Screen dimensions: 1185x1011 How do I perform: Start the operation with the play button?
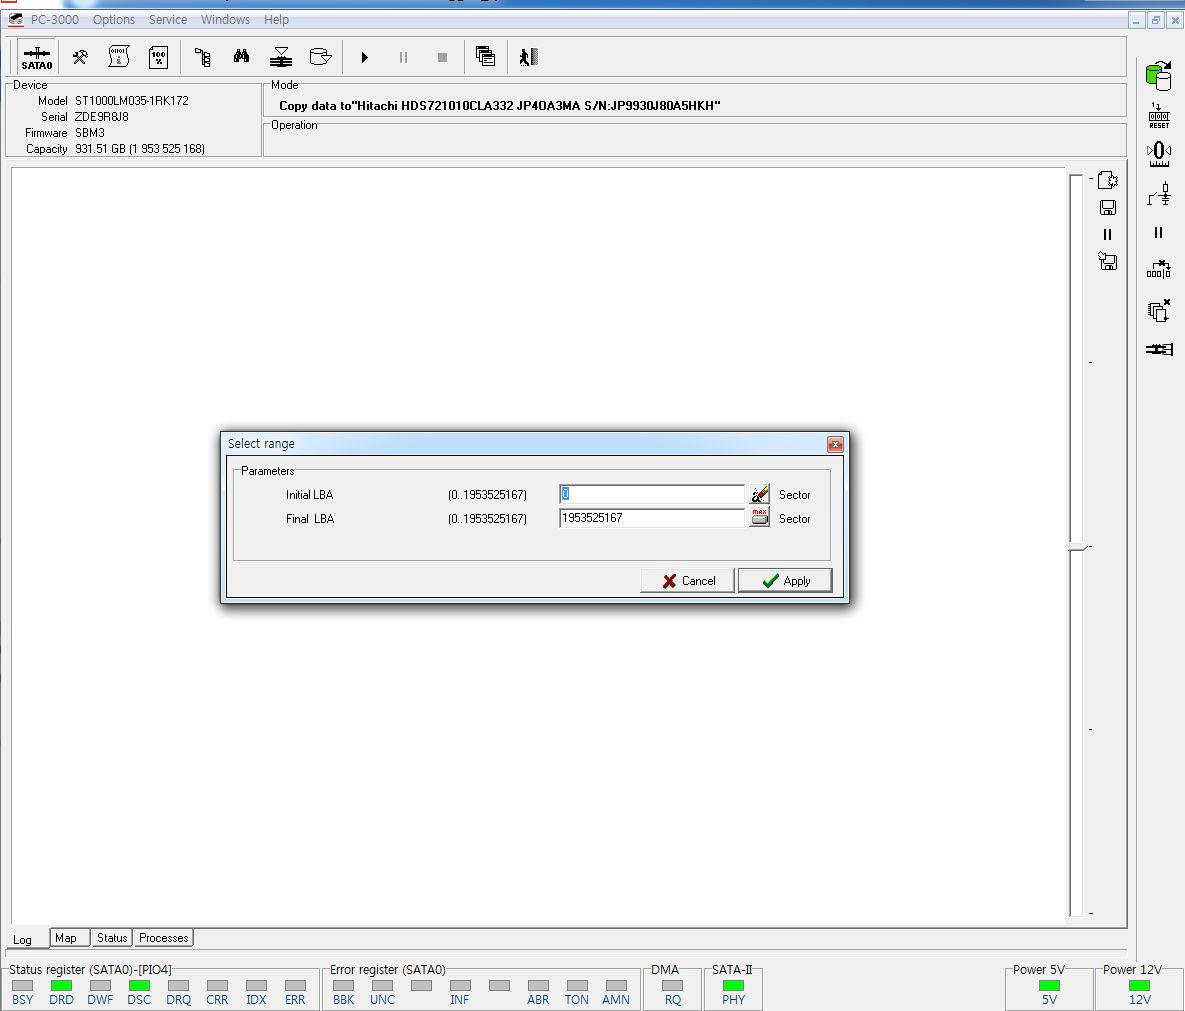pyautogui.click(x=364, y=57)
